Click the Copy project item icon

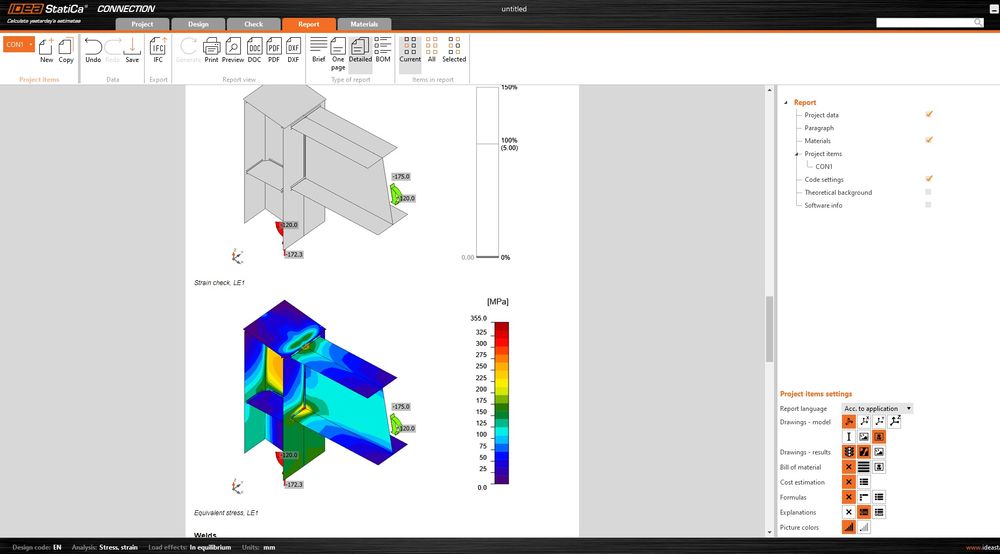pos(66,50)
